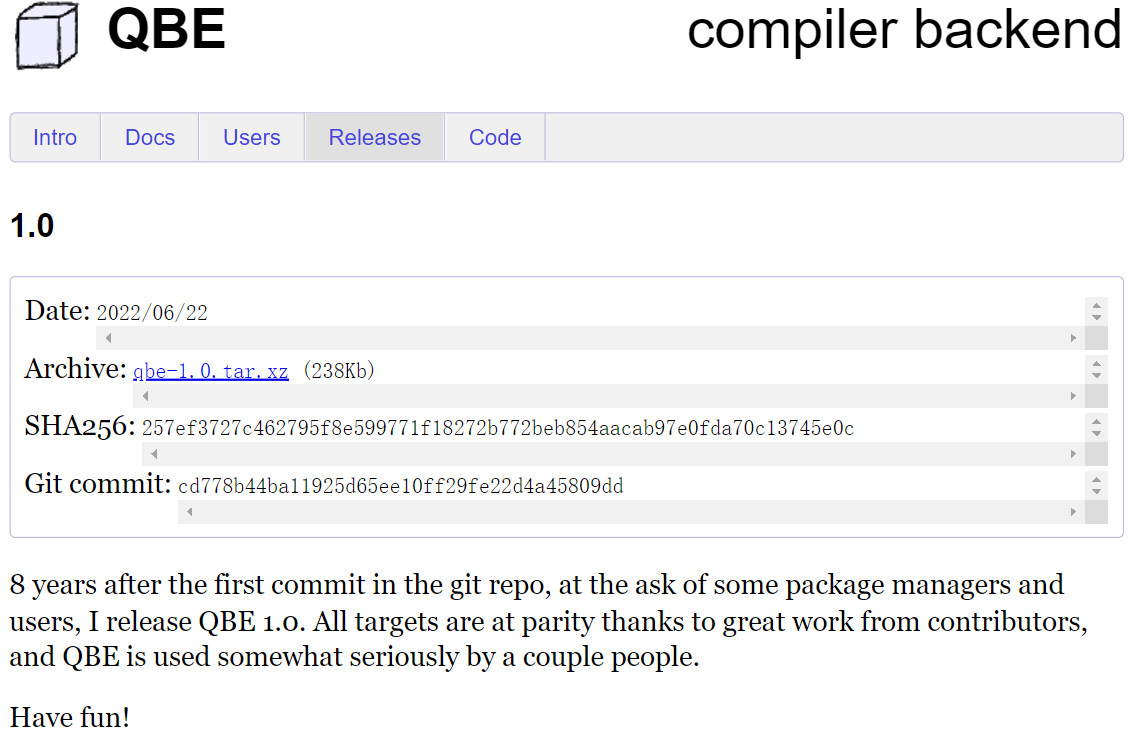Hit right scroll arrow under SHA256 row
The width and height of the screenshot is (1130, 741).
[1074, 454]
